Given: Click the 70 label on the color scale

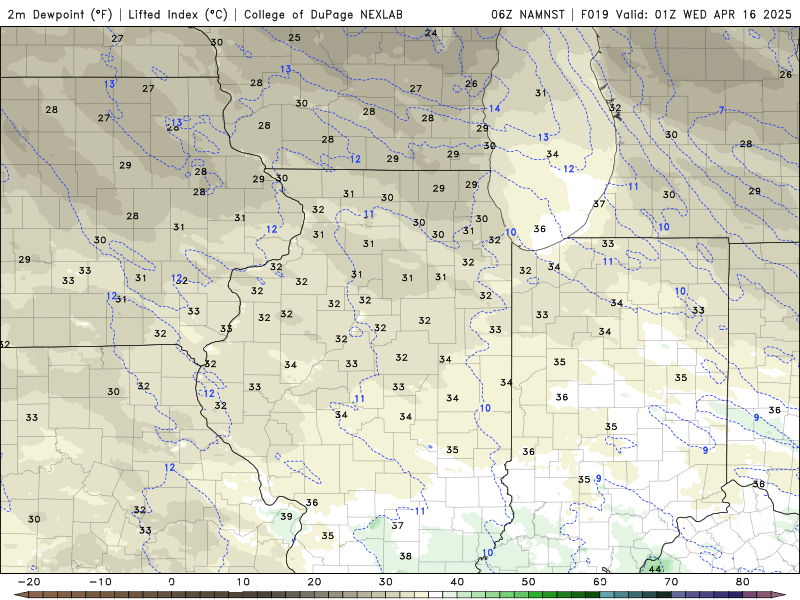Looking at the screenshot, I should 671,582.
